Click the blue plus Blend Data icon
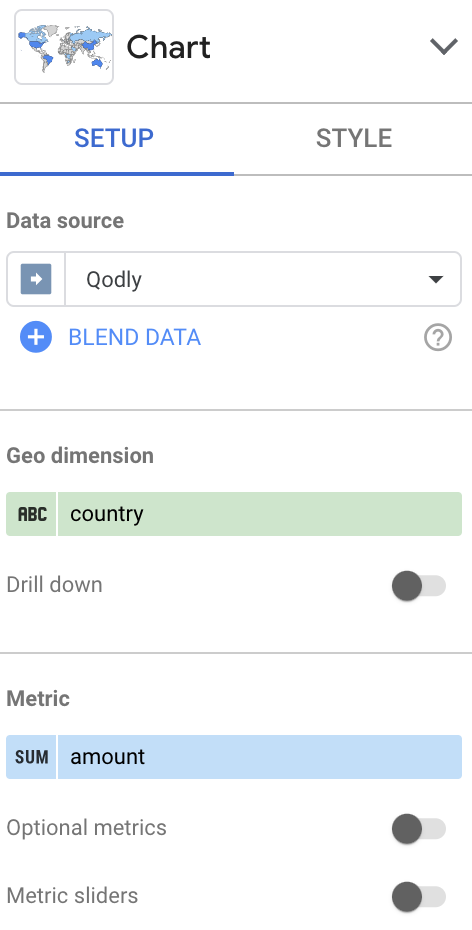472x930 pixels. [x=36, y=337]
